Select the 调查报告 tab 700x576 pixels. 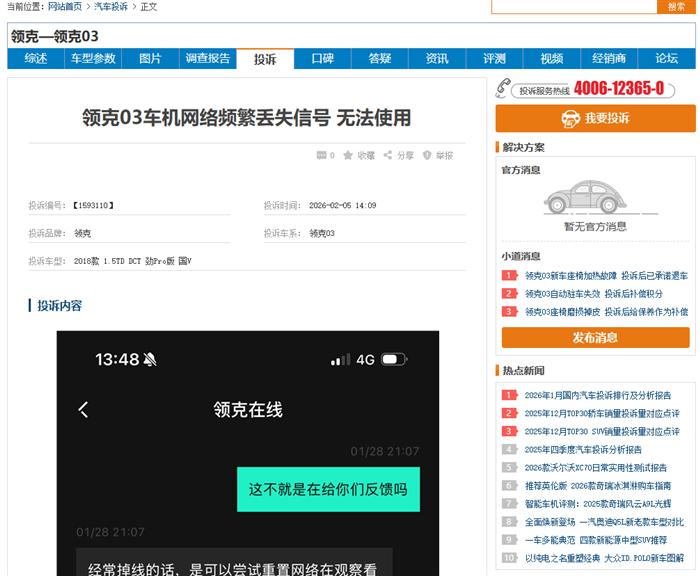tap(207, 59)
